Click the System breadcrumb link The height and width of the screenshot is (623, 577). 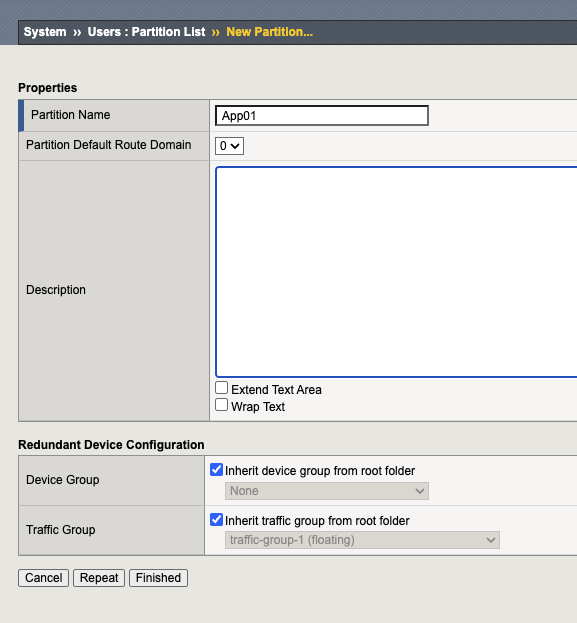coord(45,32)
